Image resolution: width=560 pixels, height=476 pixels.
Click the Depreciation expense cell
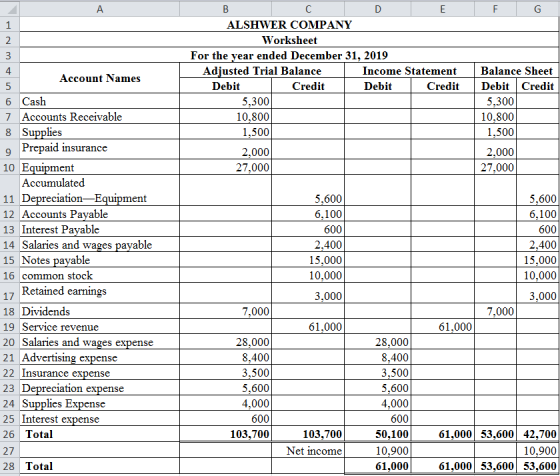click(x=100, y=388)
